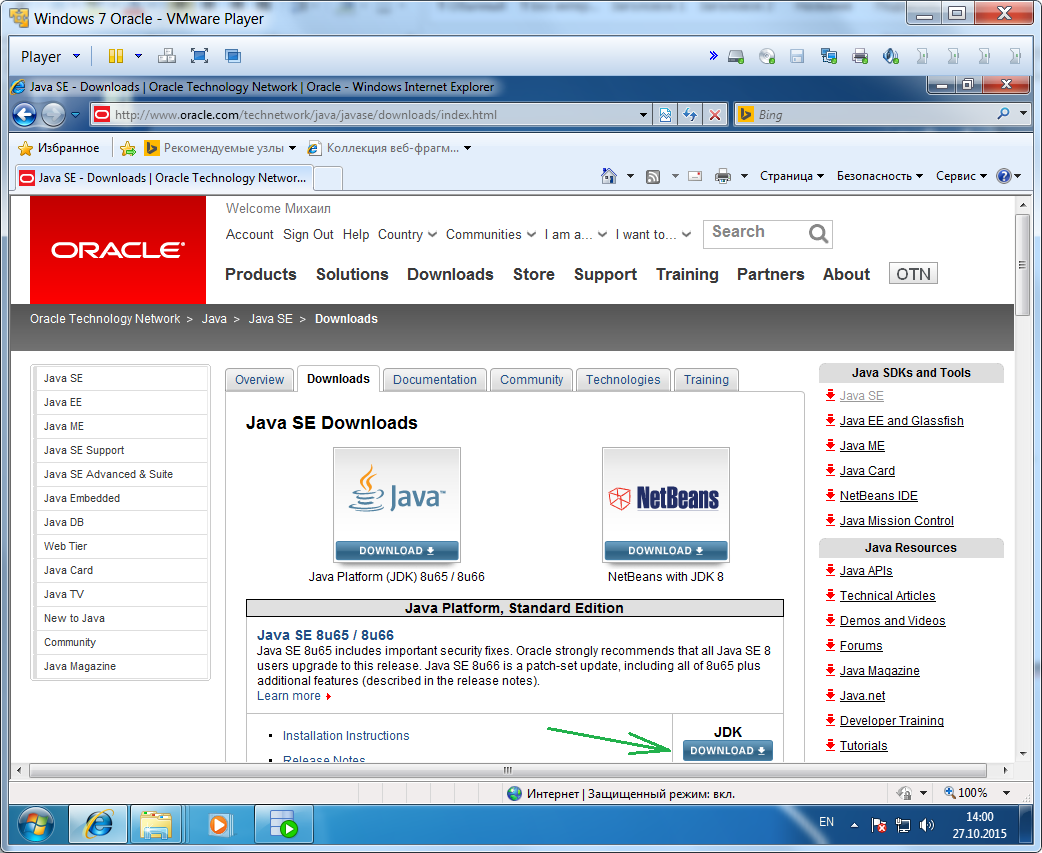Switch to Training tab
Image resolution: width=1042 pixels, height=853 pixels.
pyautogui.click(x=706, y=379)
